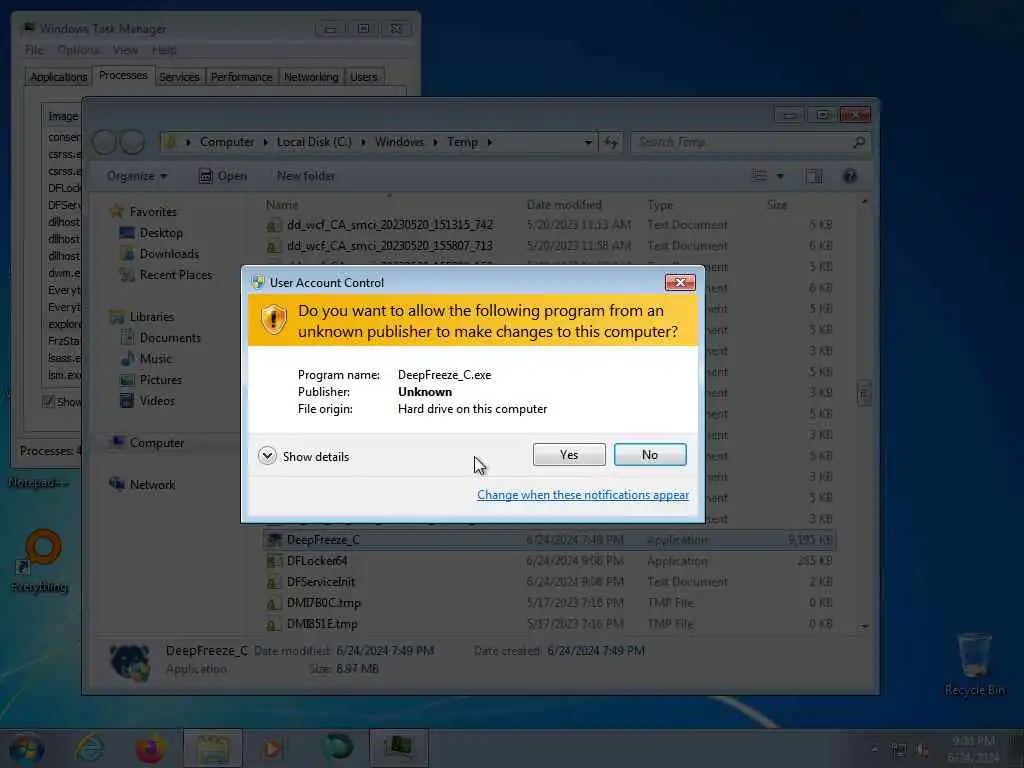Select the DMI7B0C.tmp file

point(549,603)
